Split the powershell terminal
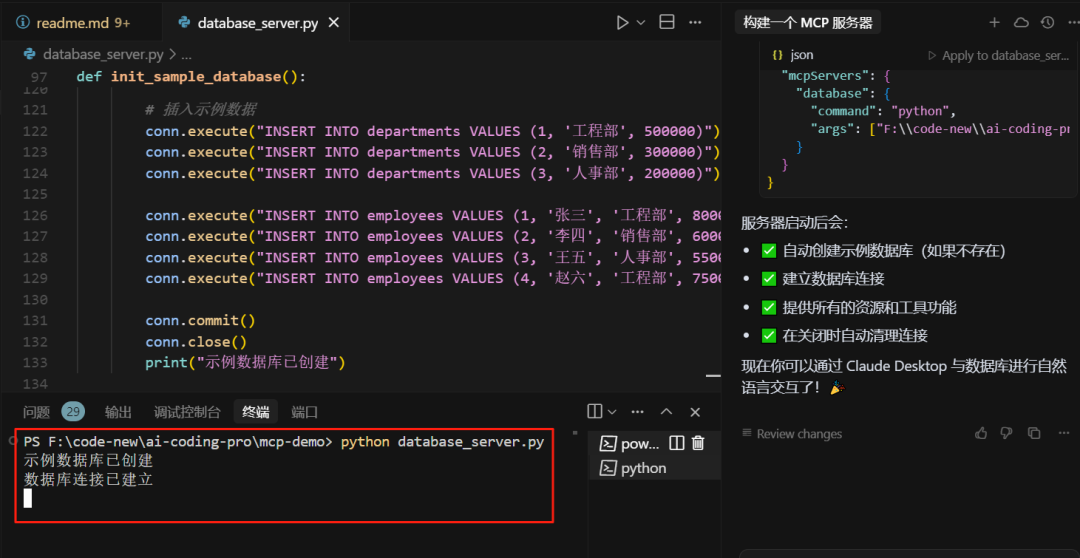1080x558 pixels. (676, 443)
